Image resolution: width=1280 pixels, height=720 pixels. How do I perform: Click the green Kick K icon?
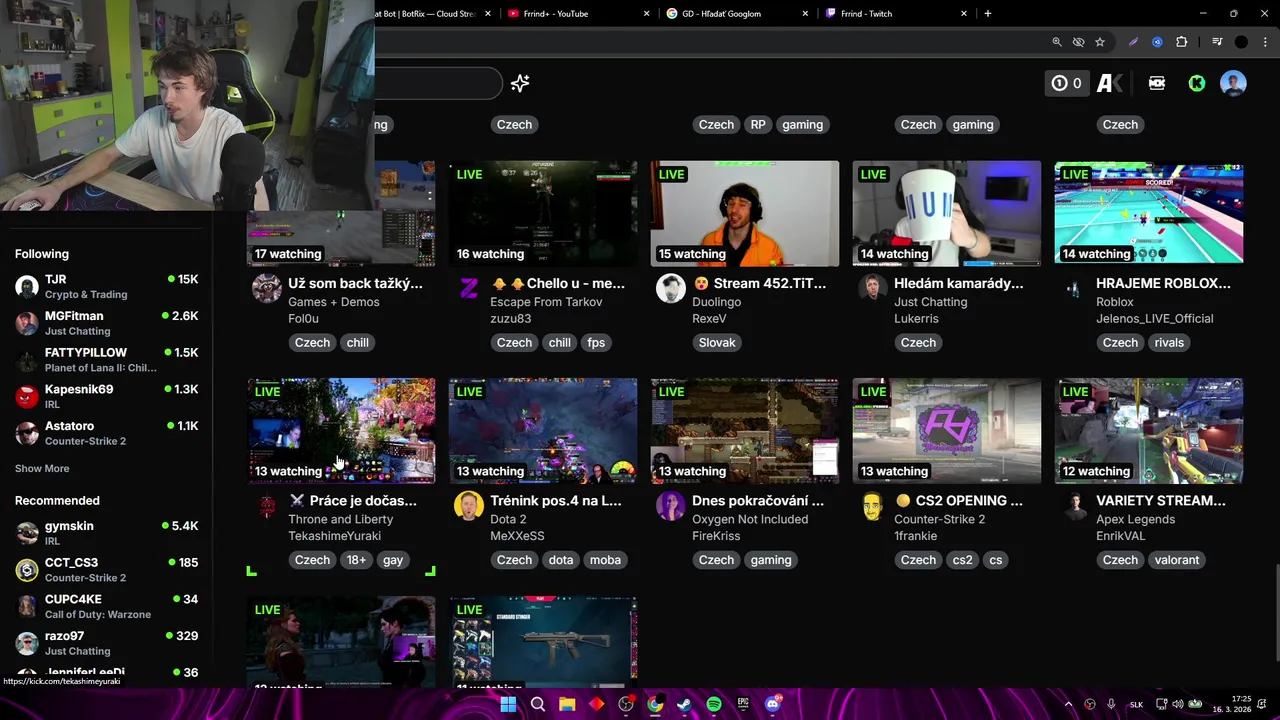1196,83
